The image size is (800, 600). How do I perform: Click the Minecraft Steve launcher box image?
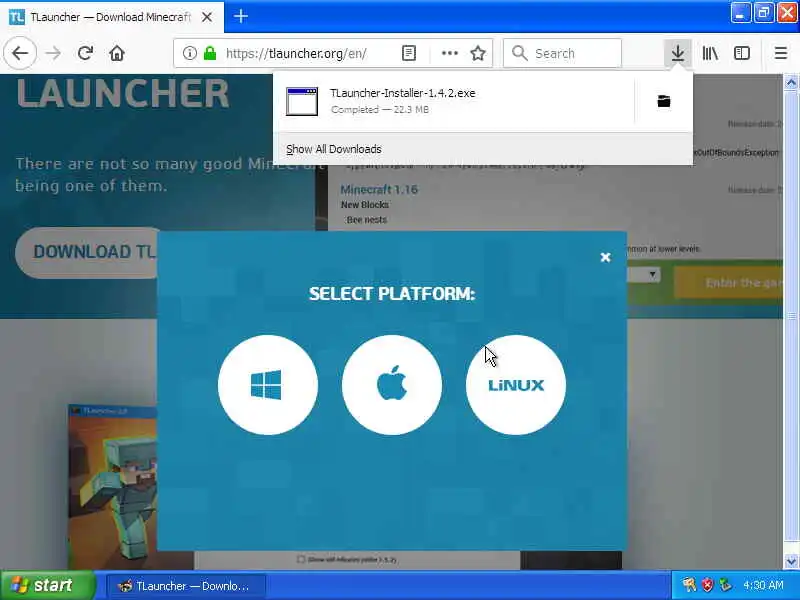coord(113,487)
